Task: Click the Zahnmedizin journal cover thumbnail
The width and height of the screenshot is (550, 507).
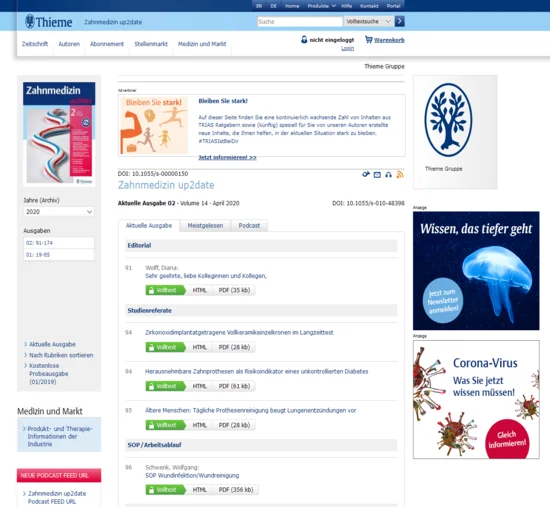Action: tap(59, 133)
